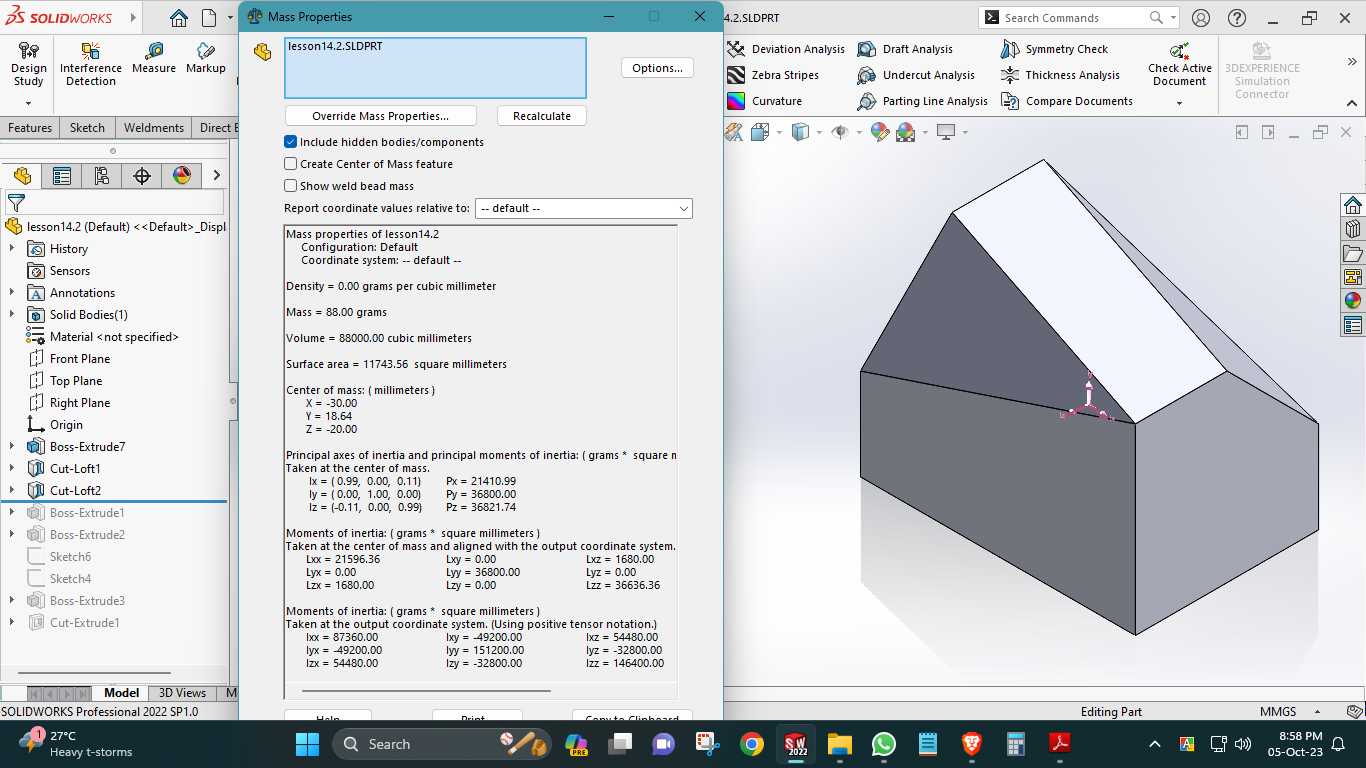
Task: Launch Interference Detection
Action: pos(91,65)
